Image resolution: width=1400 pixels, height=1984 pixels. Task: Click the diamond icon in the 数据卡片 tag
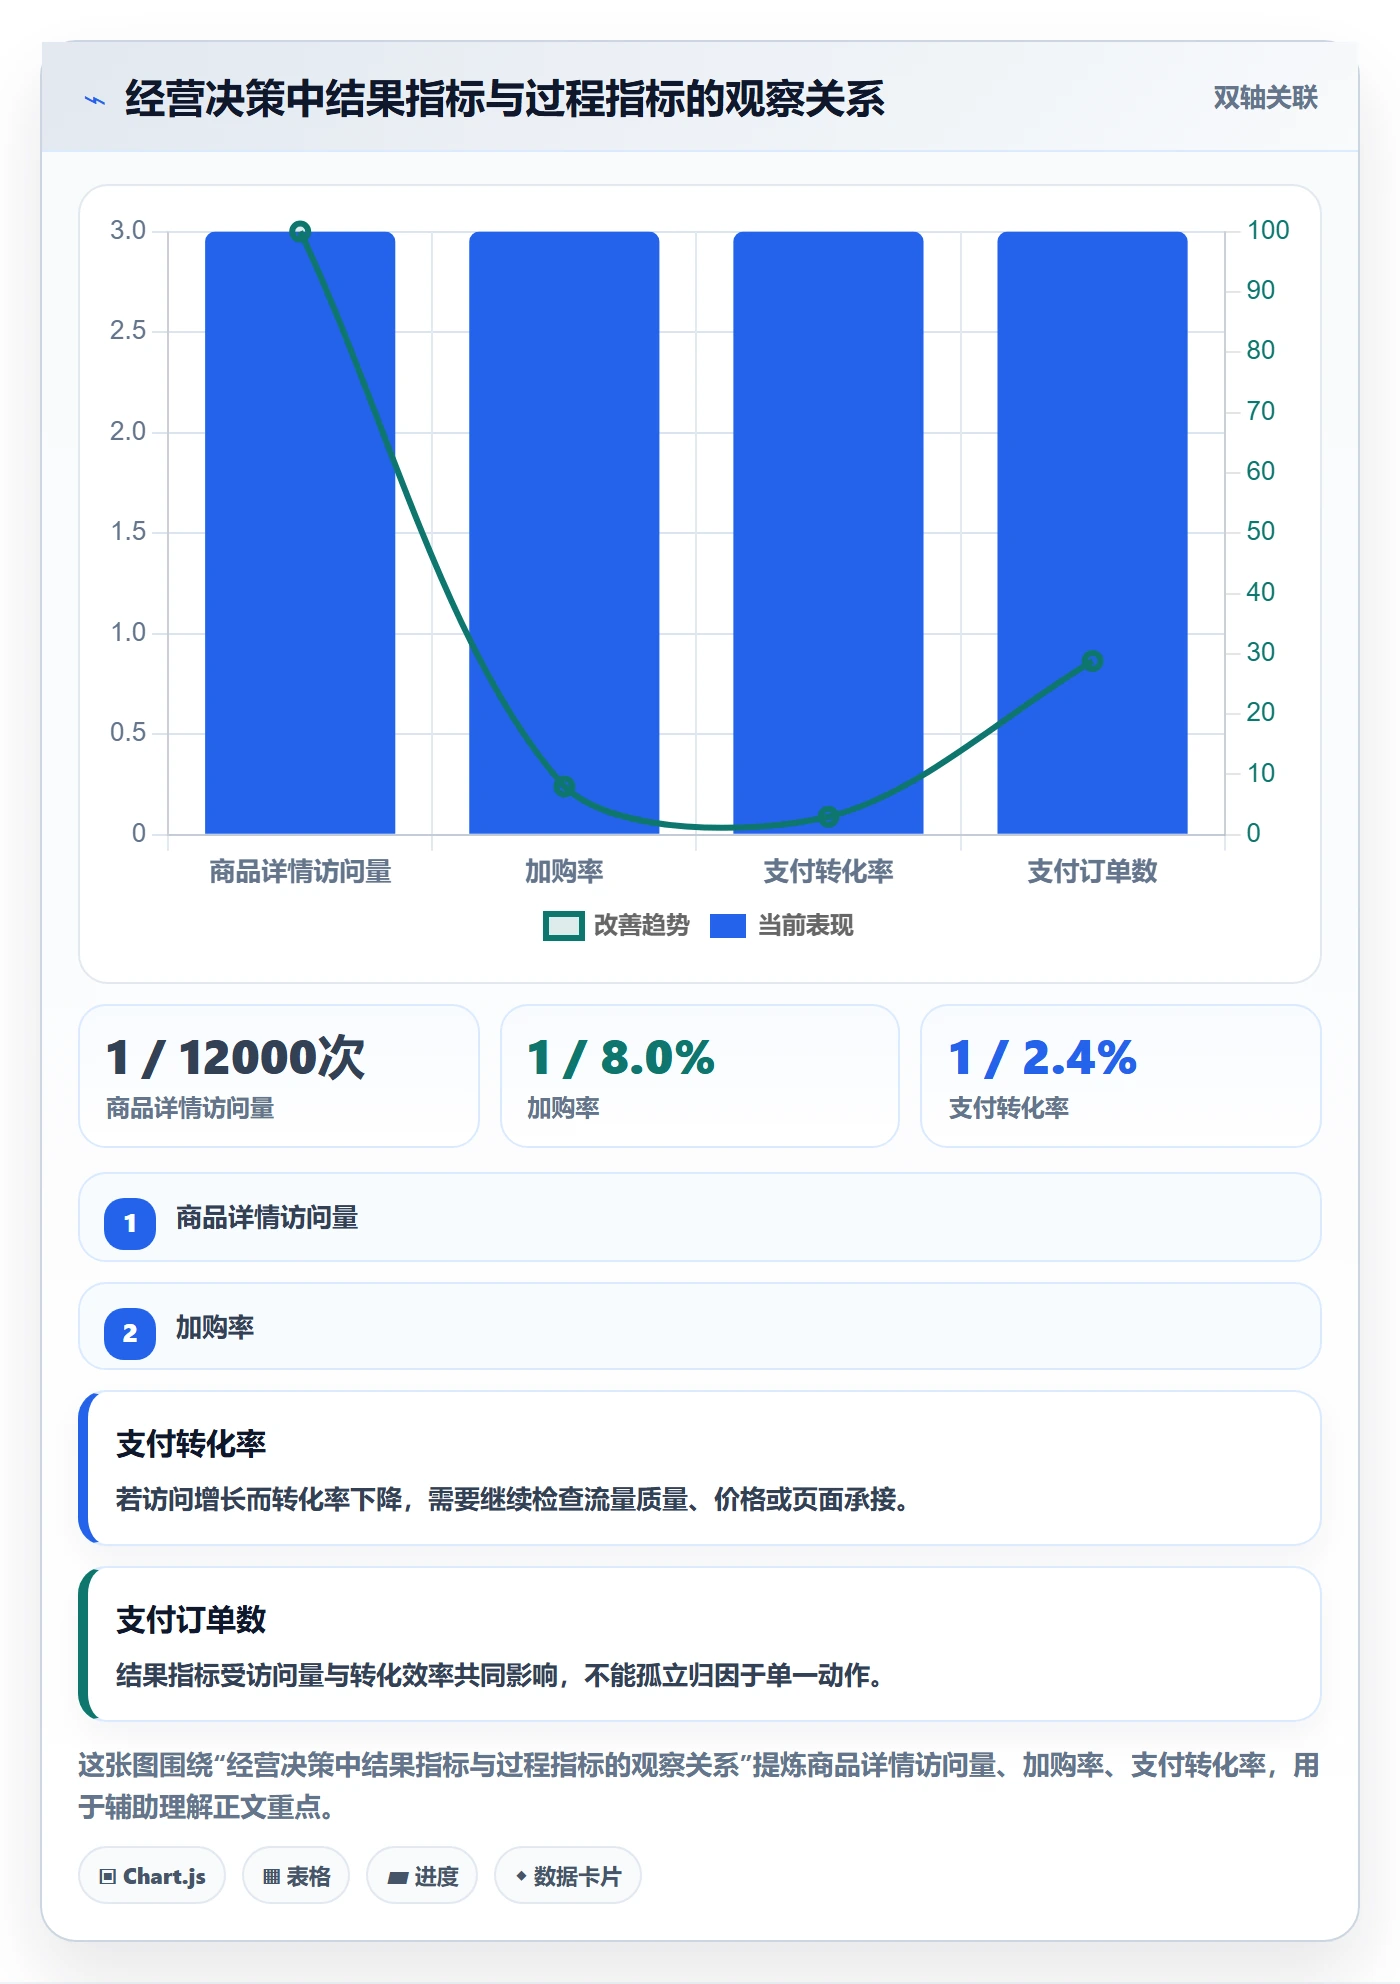(521, 1876)
